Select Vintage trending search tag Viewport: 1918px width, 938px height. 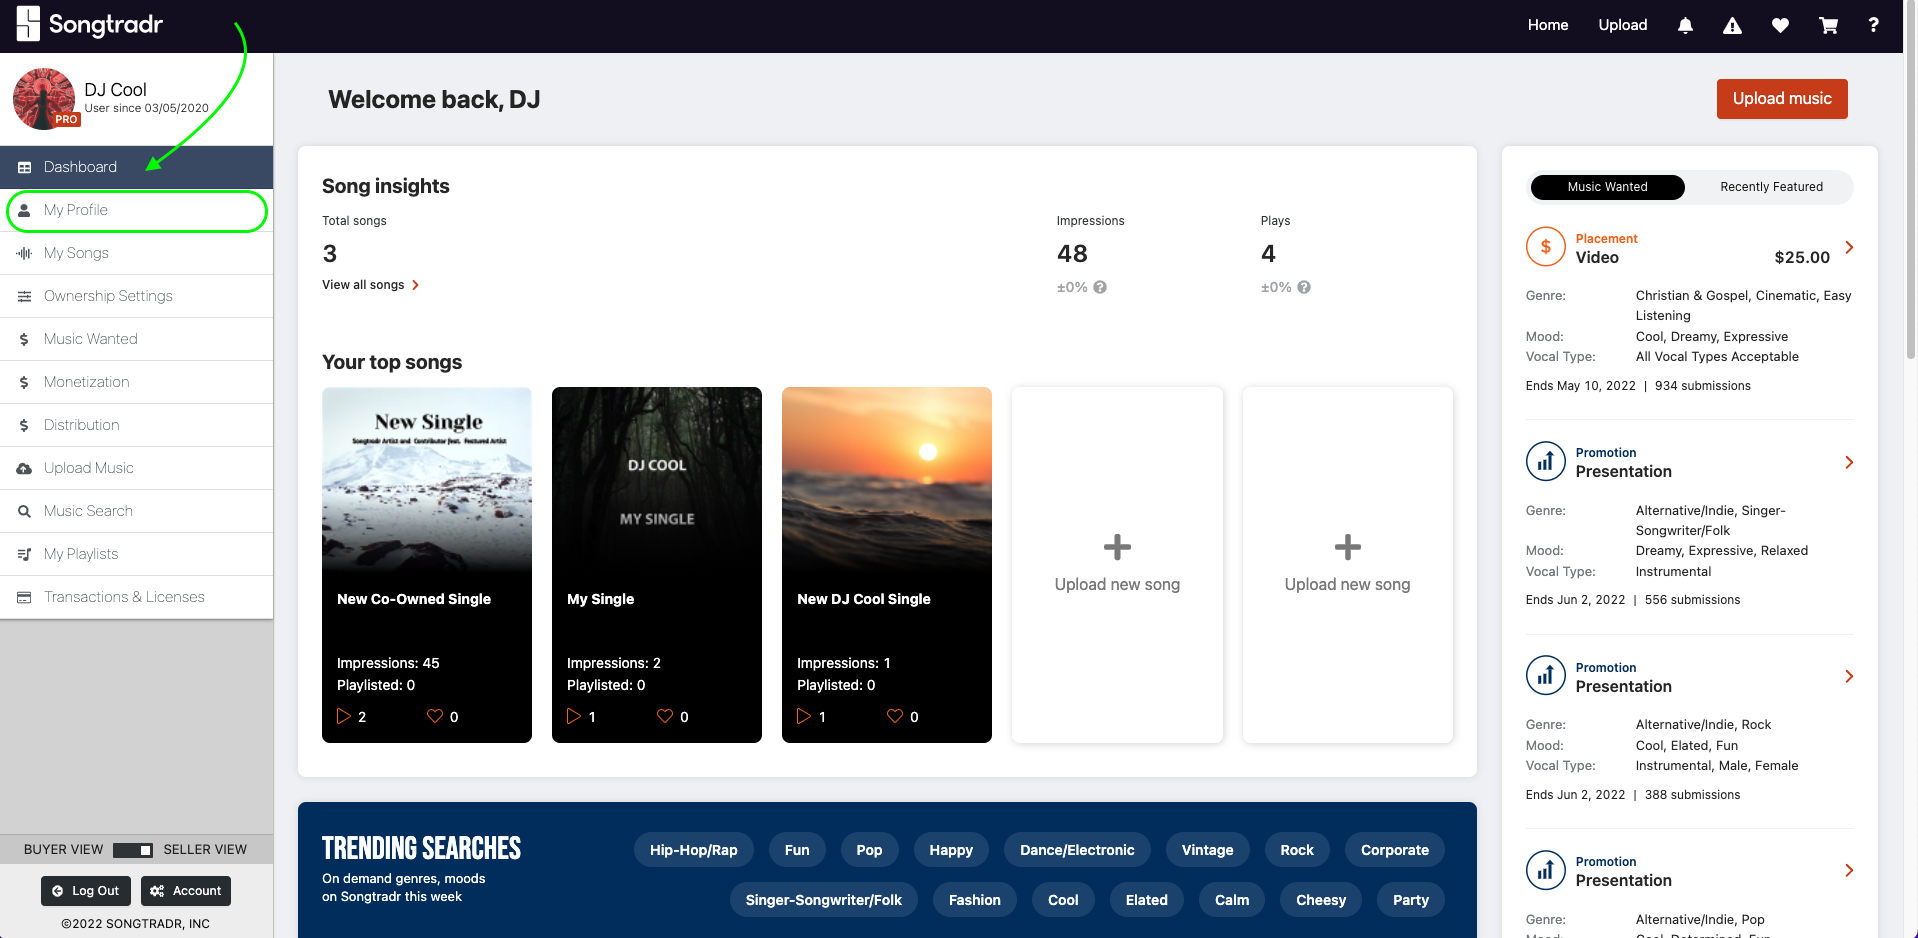pyautogui.click(x=1207, y=850)
